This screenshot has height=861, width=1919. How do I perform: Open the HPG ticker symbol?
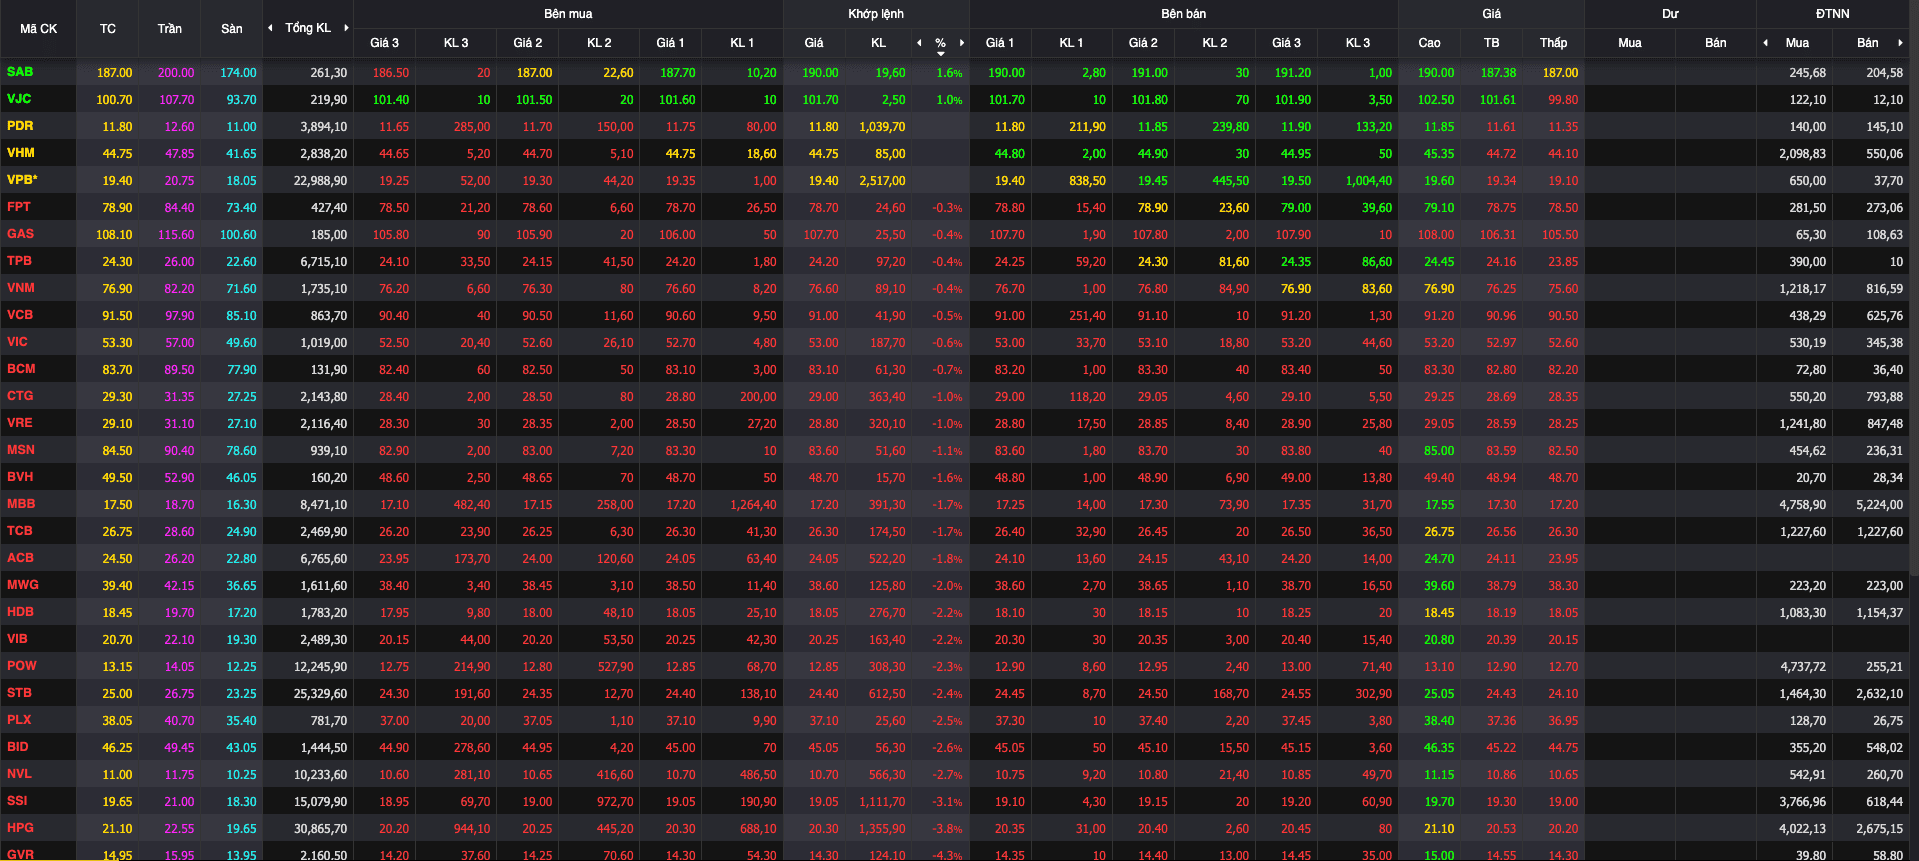point(20,828)
